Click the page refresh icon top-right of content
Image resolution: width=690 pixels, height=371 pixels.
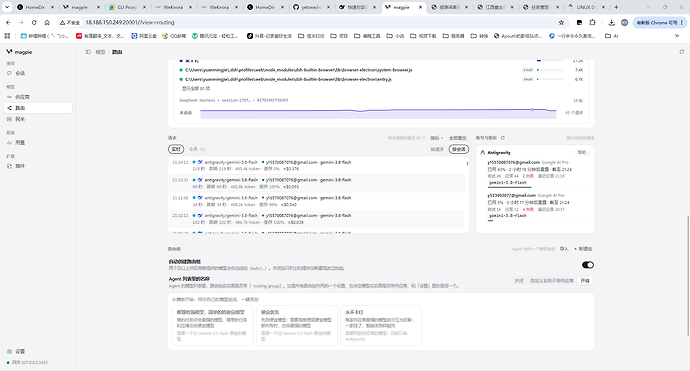(x=682, y=52)
